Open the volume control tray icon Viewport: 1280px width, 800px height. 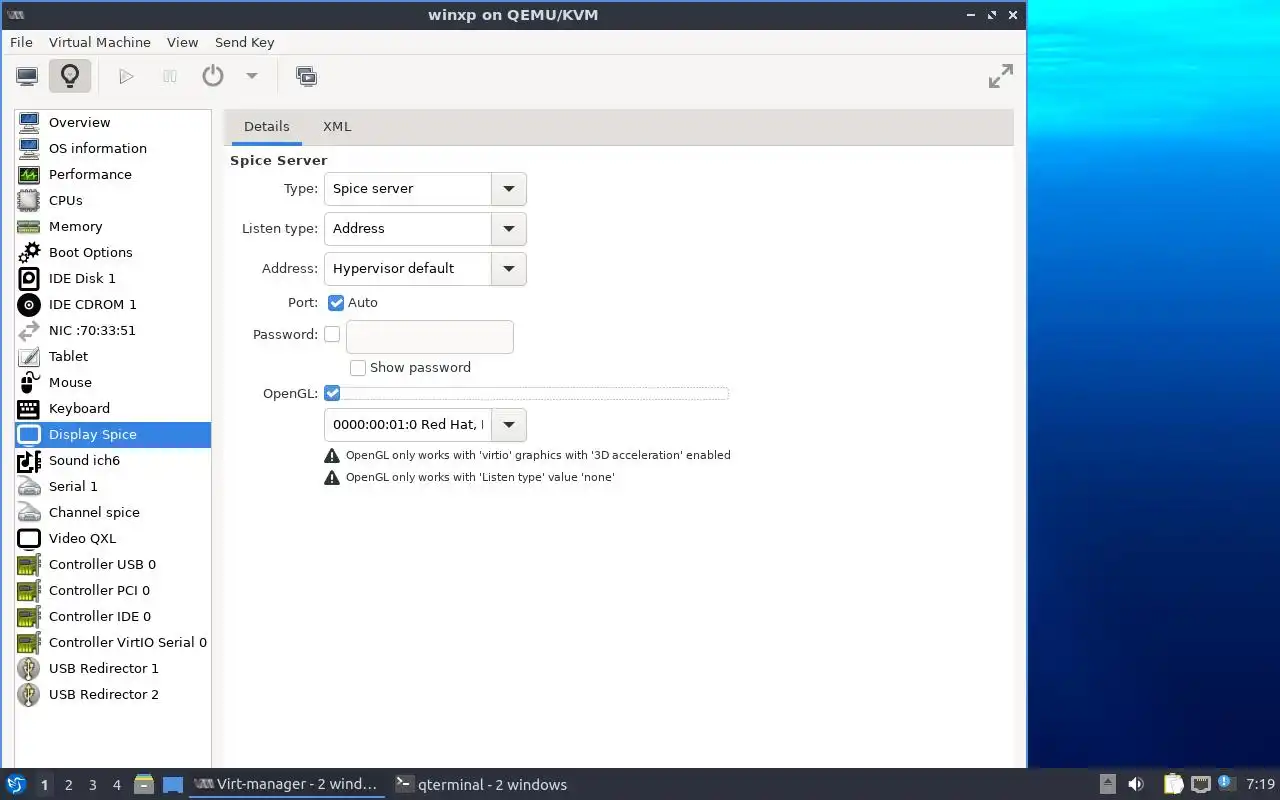click(1136, 784)
